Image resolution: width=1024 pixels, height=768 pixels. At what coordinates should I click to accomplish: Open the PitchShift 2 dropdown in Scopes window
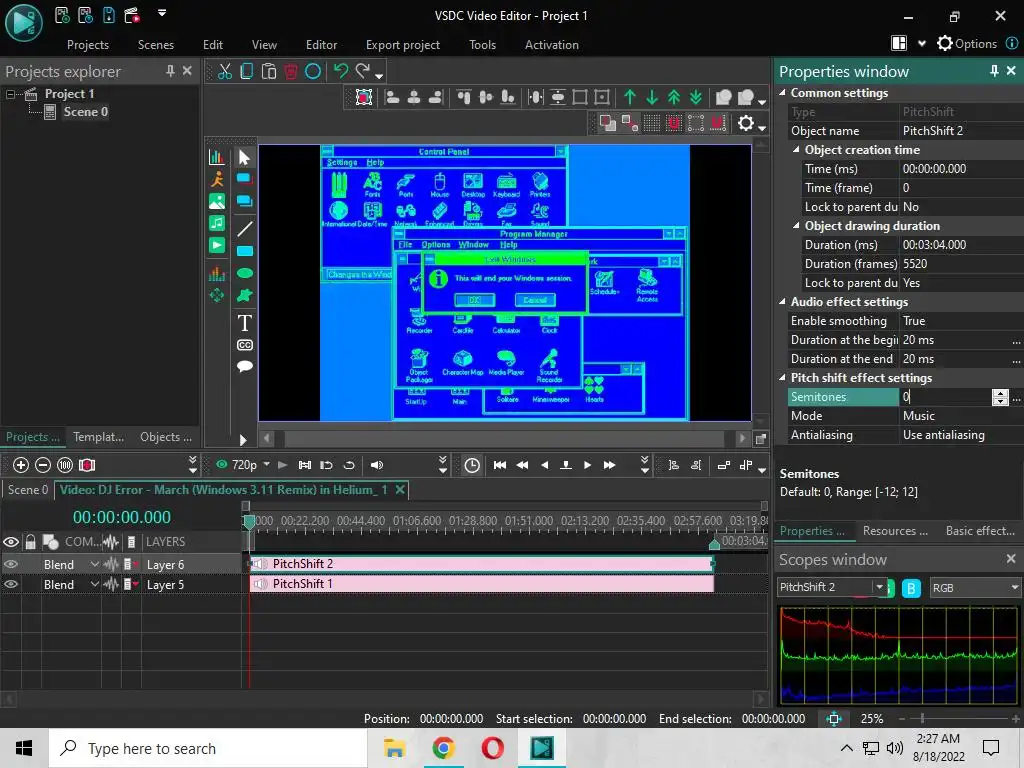click(880, 587)
